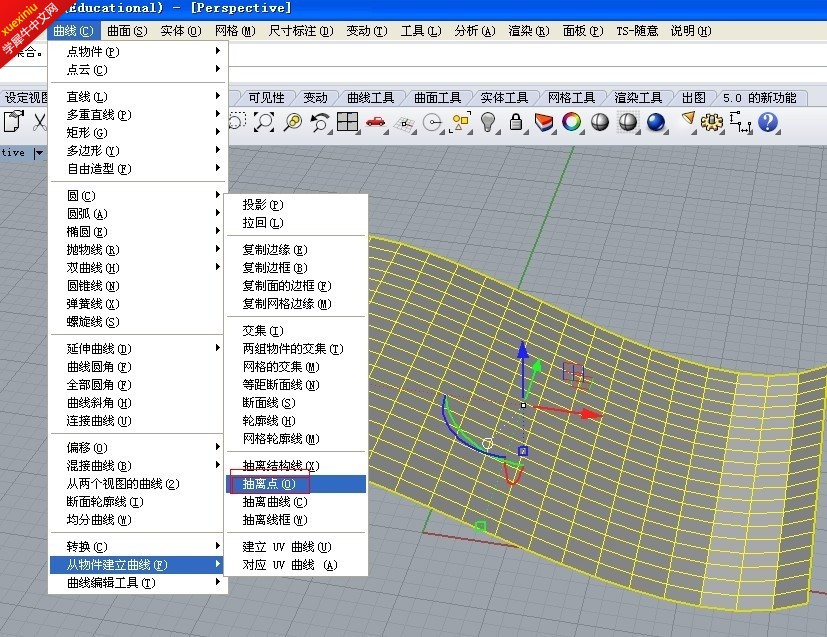Switch to the 出图 toolbar tab

693,98
